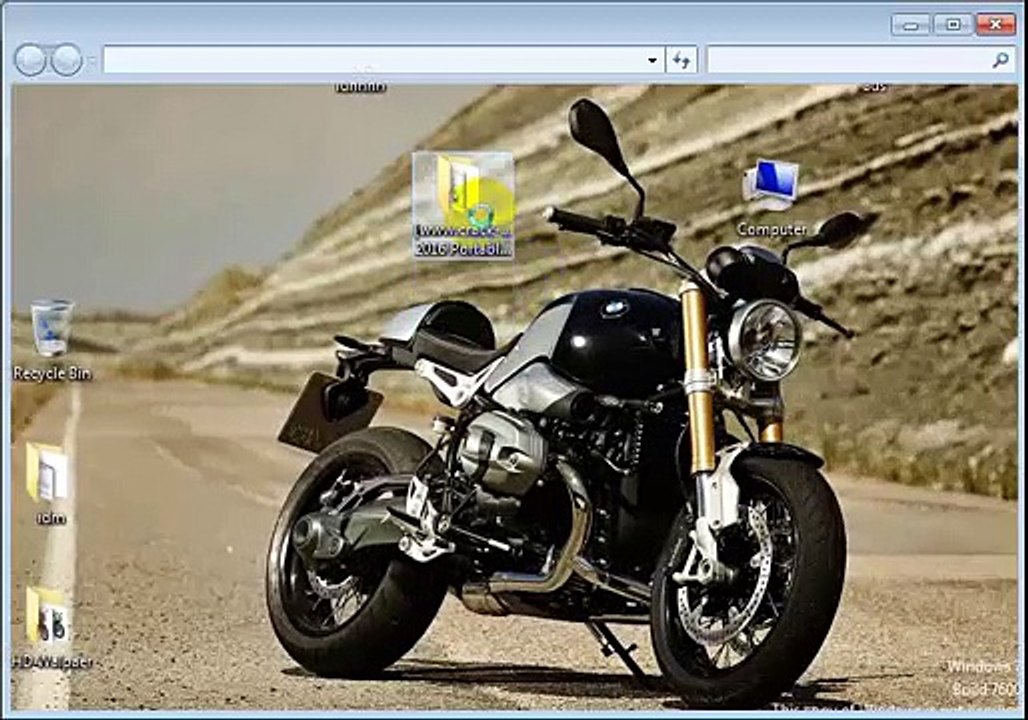Open the recent pages dropdown arrow
Screen dimensions: 1028x720
point(92,60)
